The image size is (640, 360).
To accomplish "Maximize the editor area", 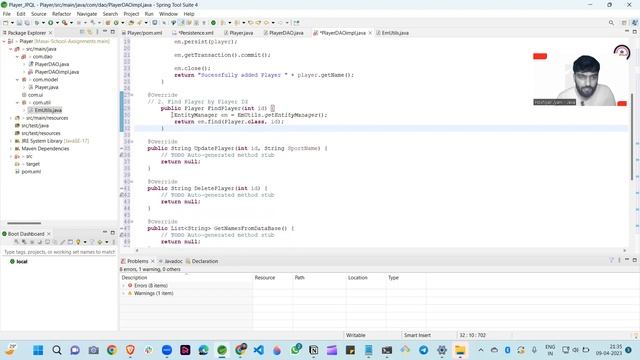I will point(635,32).
